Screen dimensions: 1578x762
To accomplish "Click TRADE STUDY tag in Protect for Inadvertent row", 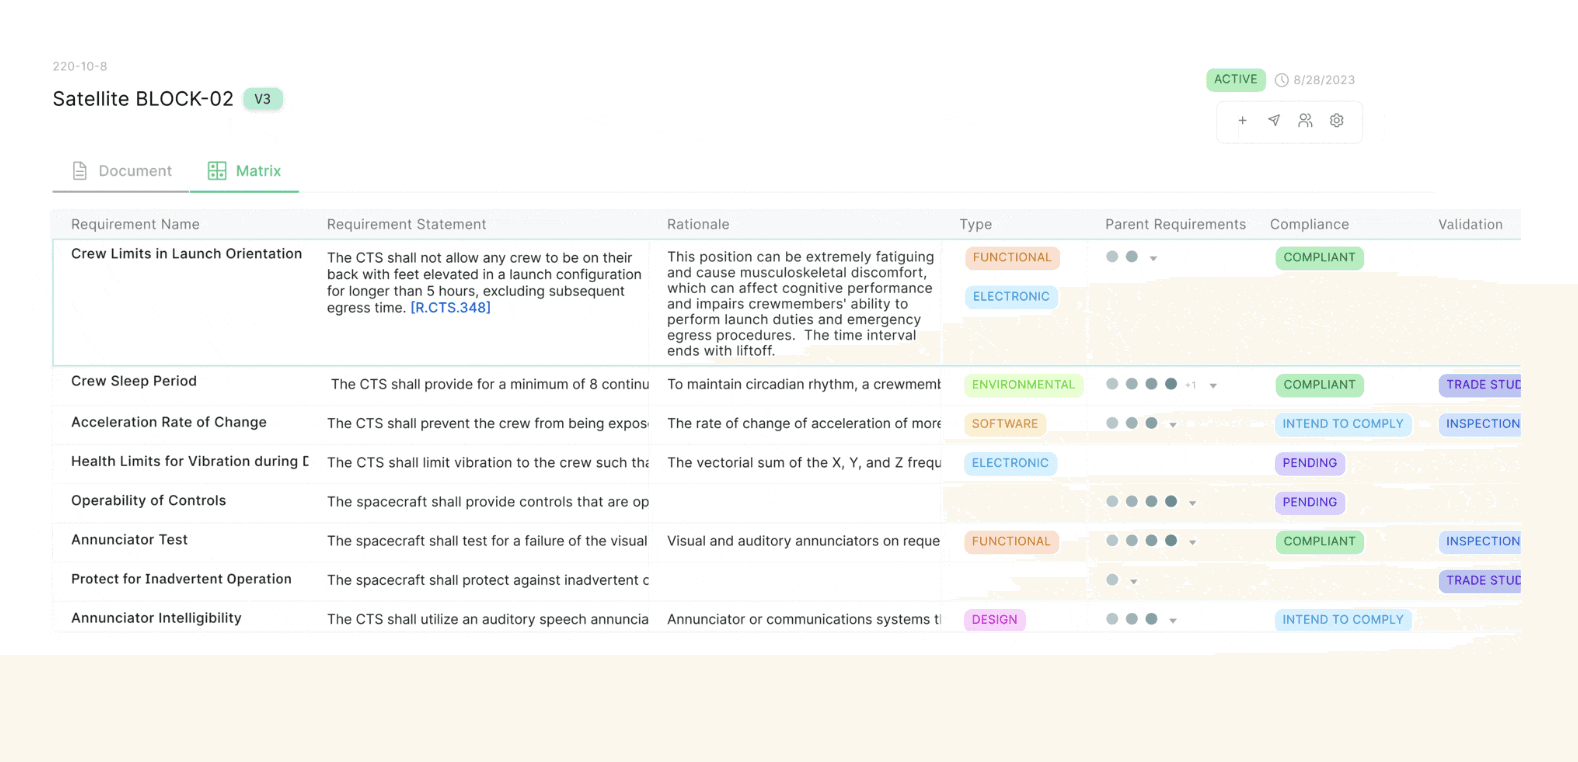I will point(1480,580).
